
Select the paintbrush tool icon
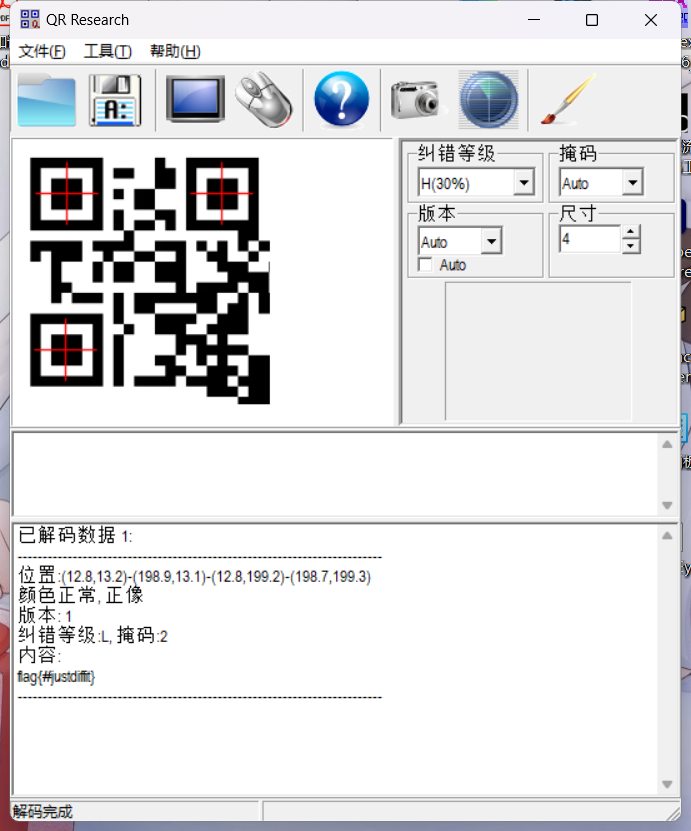click(x=567, y=100)
